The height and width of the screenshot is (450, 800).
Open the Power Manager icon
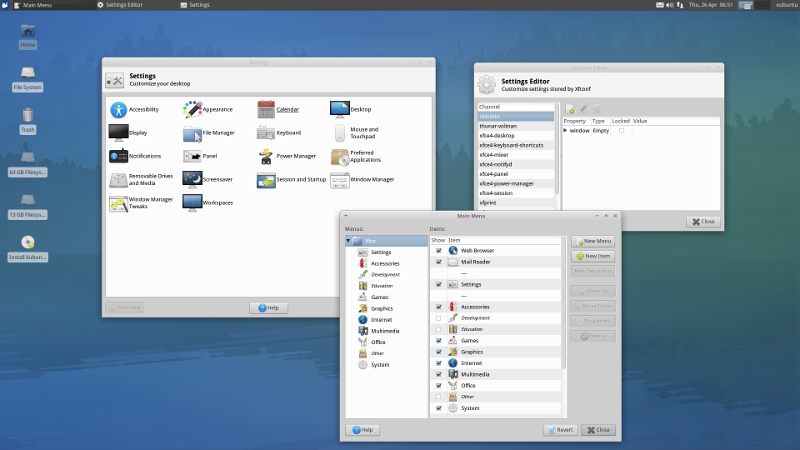pos(266,157)
